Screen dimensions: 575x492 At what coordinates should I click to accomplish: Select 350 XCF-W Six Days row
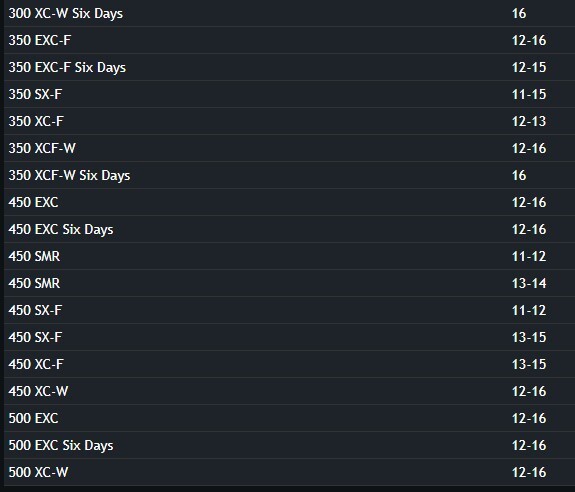tap(289, 175)
